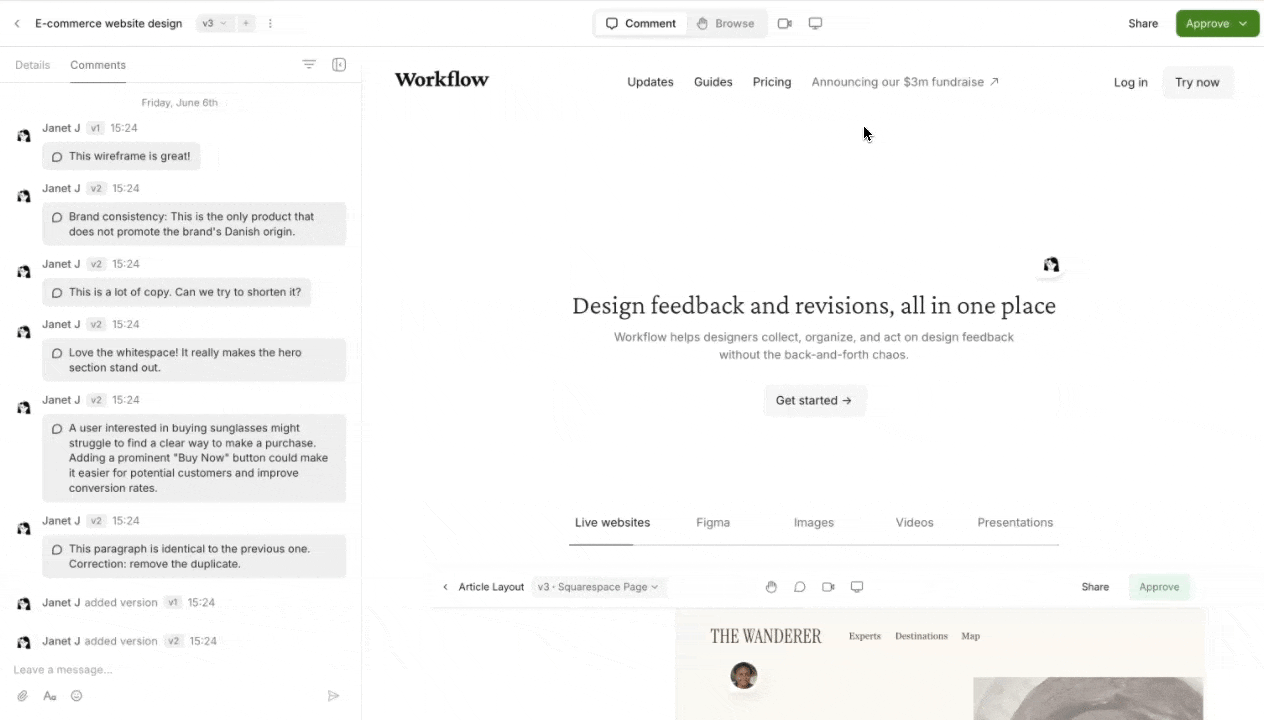
Task: Click the Log in link
Action: click(x=1131, y=82)
